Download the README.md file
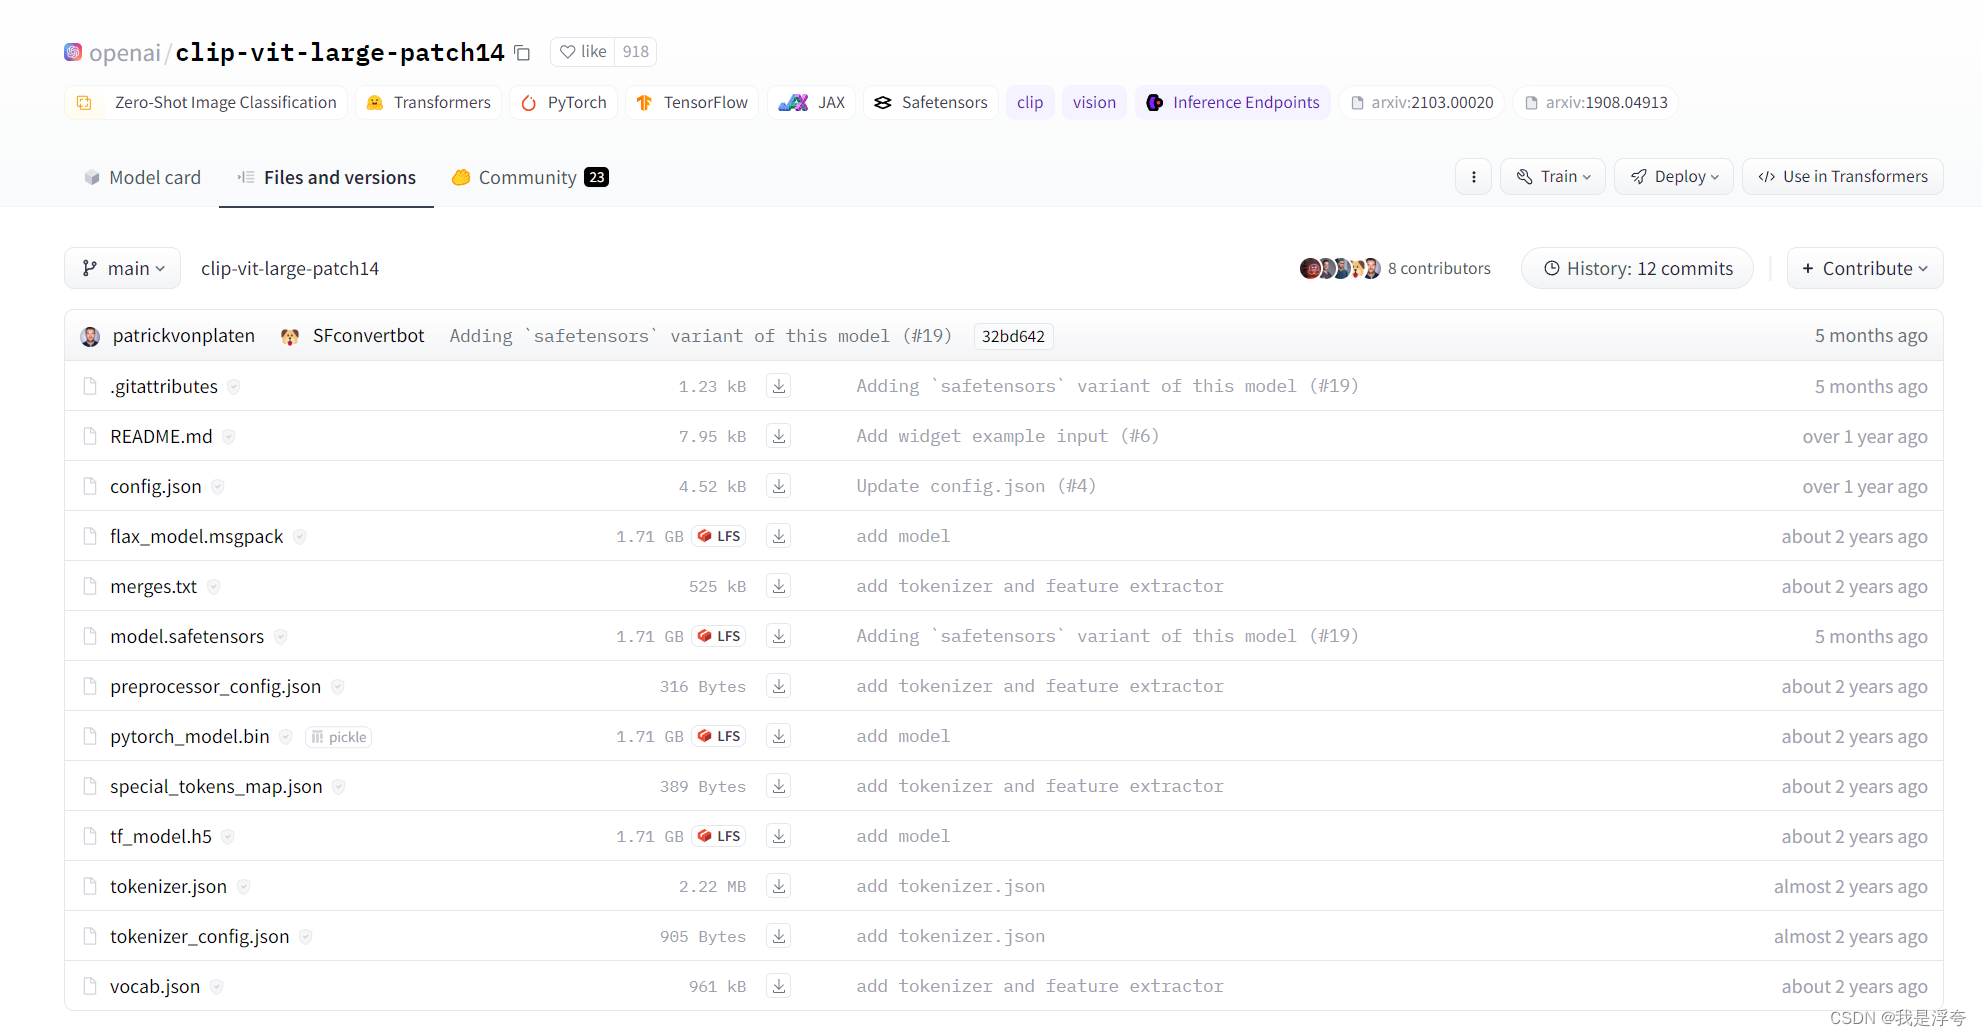The width and height of the screenshot is (1982, 1036). pos(779,436)
